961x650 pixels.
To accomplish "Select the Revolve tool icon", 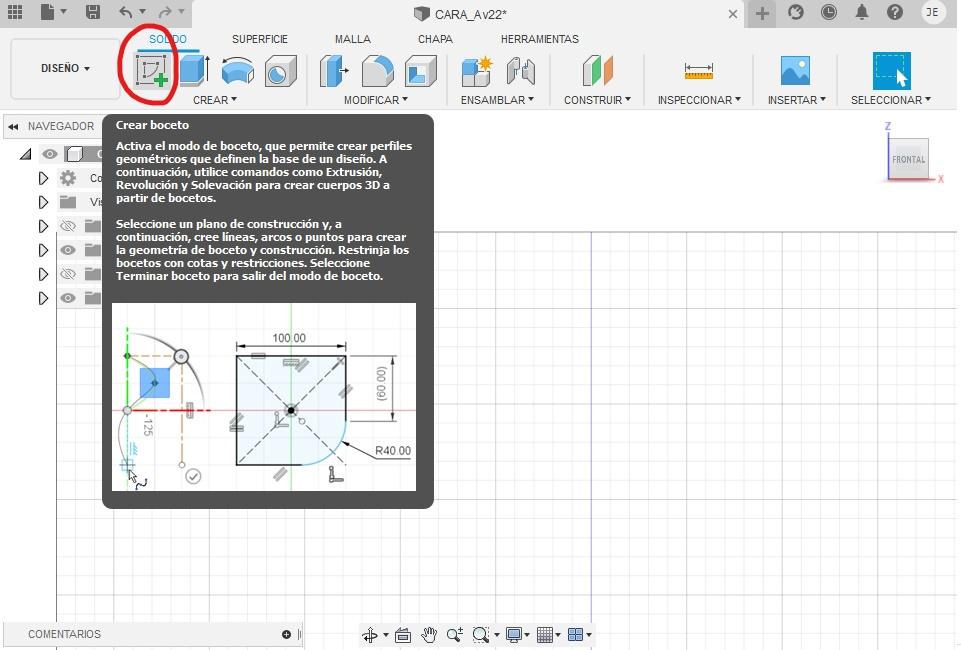I will 237,70.
